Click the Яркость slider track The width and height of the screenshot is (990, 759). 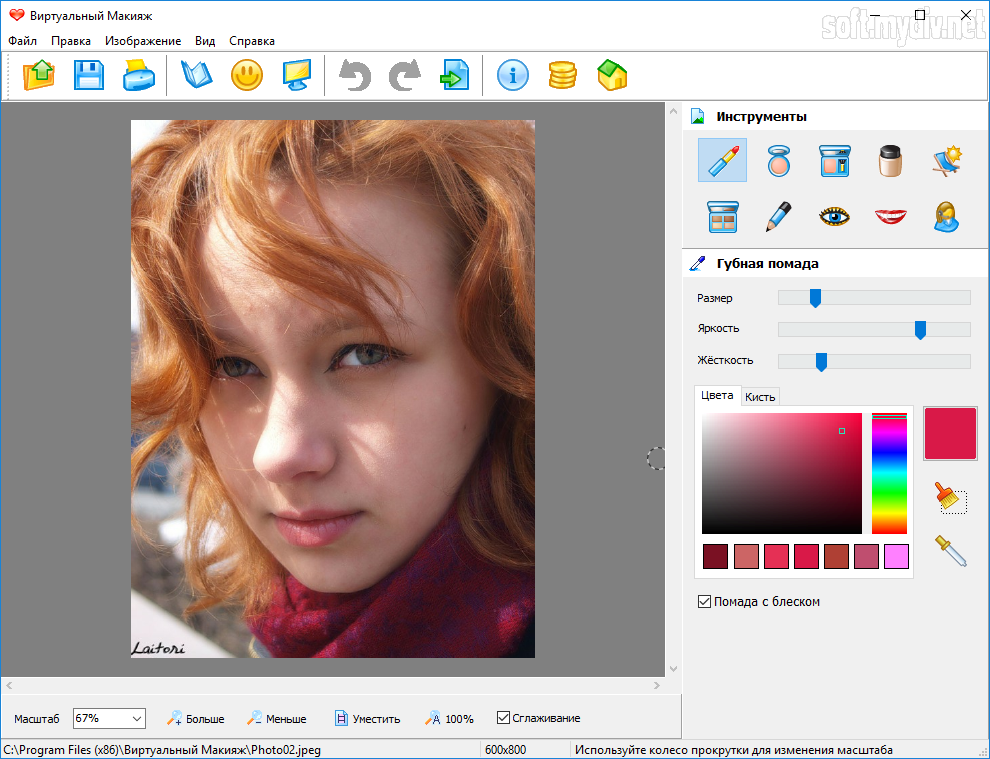click(874, 330)
